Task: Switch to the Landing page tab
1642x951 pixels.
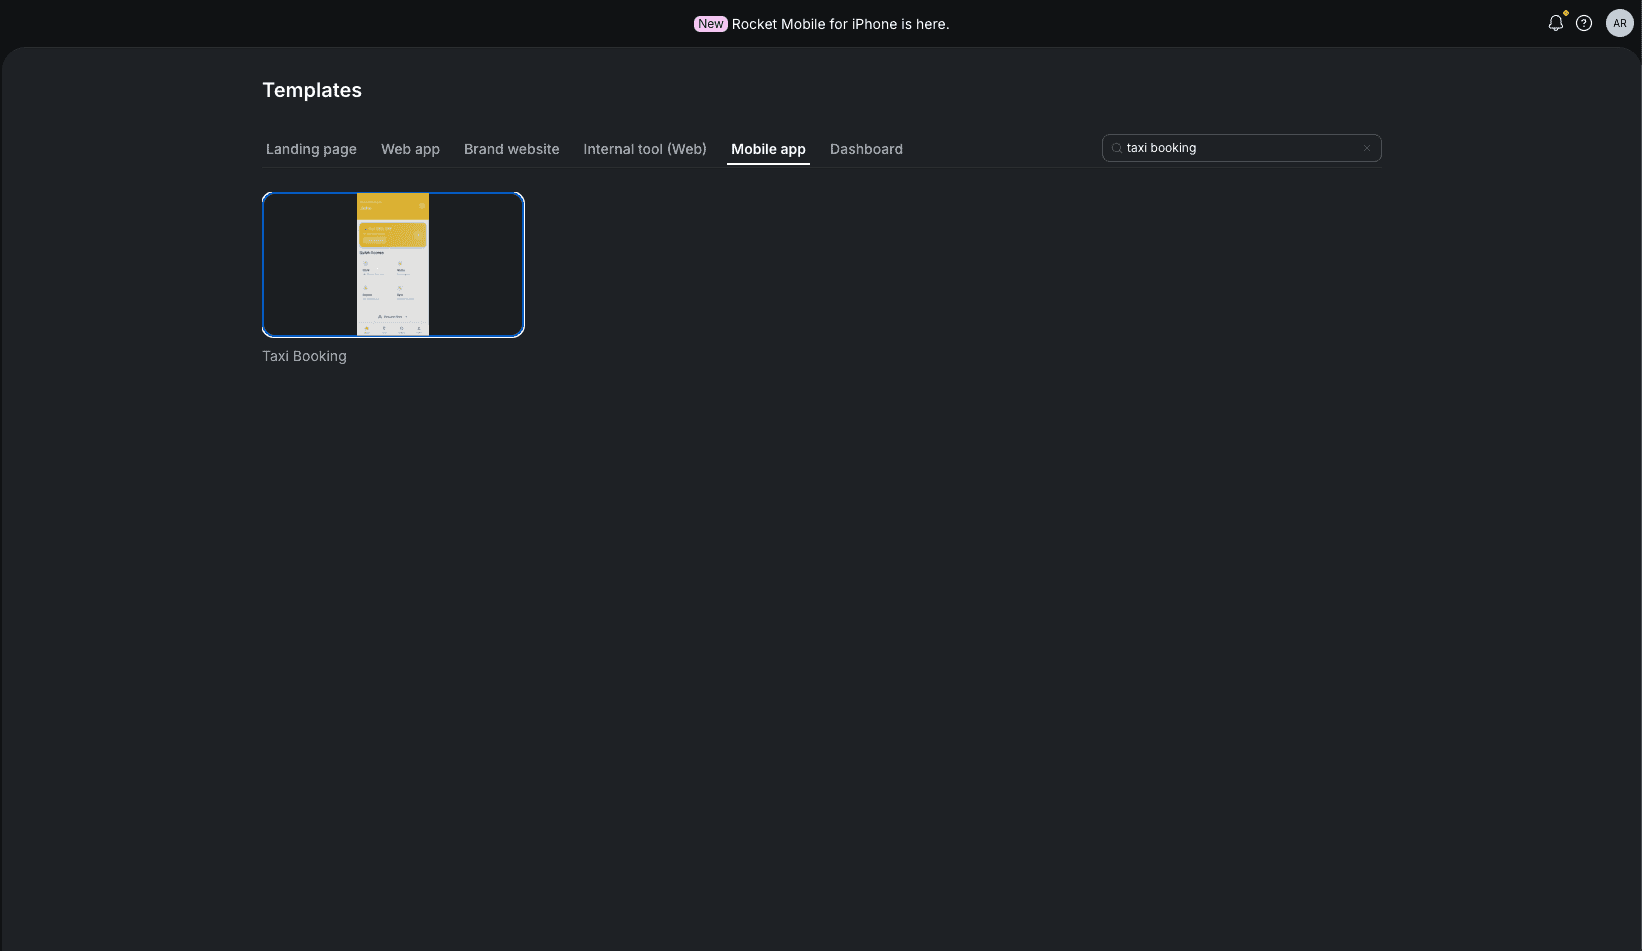Action: pyautogui.click(x=311, y=149)
